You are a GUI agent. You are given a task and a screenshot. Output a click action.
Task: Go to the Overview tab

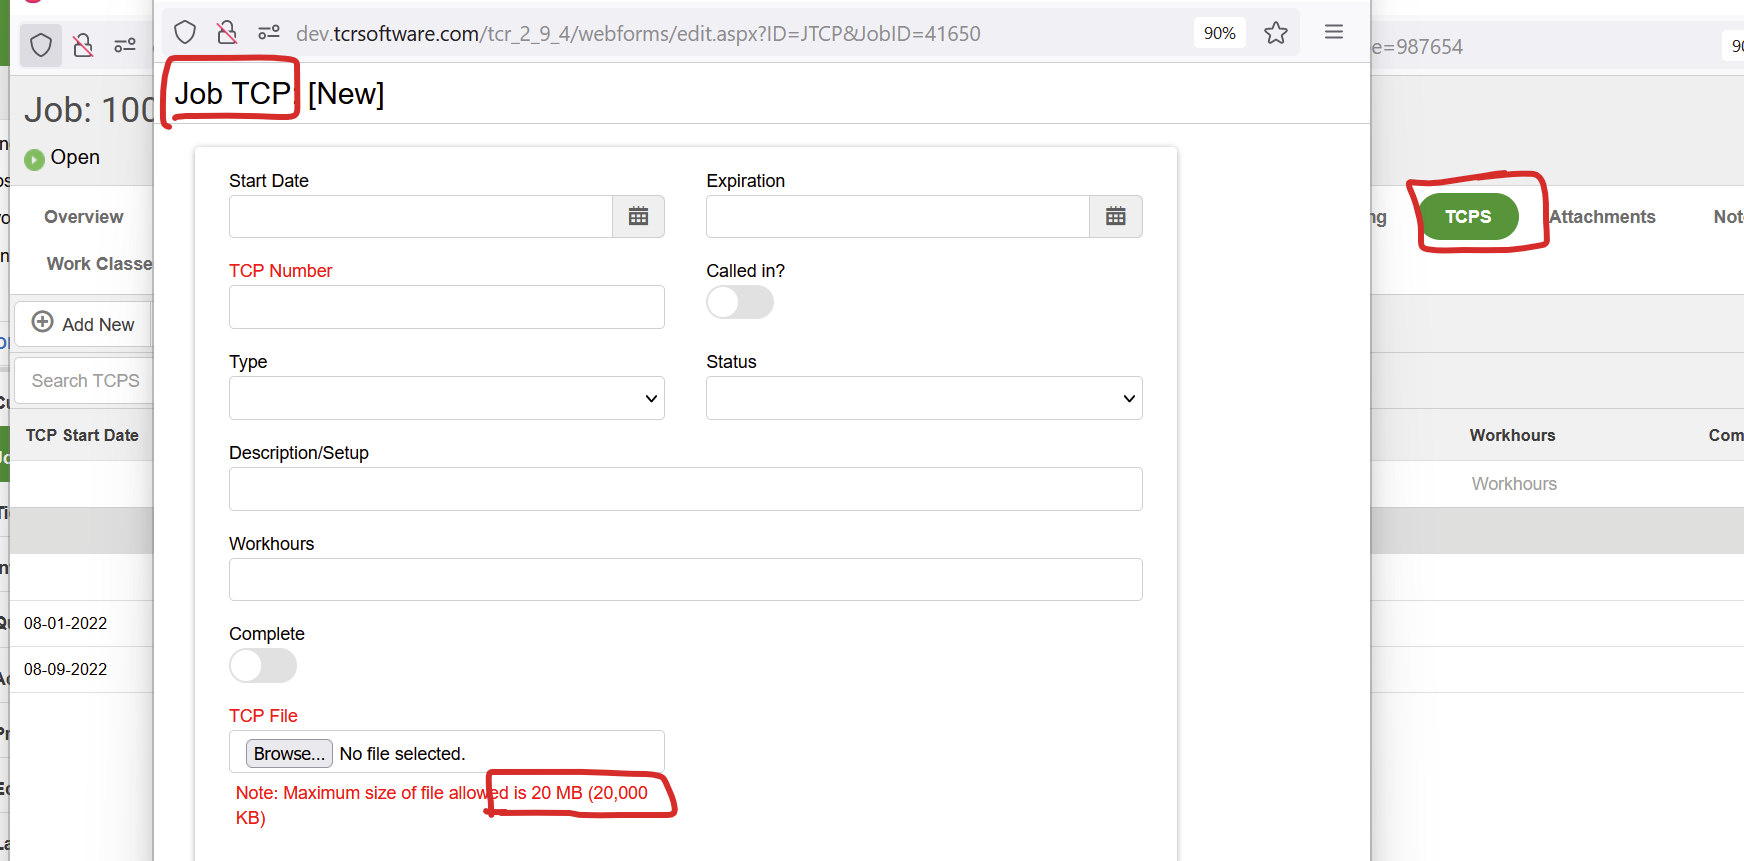84,216
